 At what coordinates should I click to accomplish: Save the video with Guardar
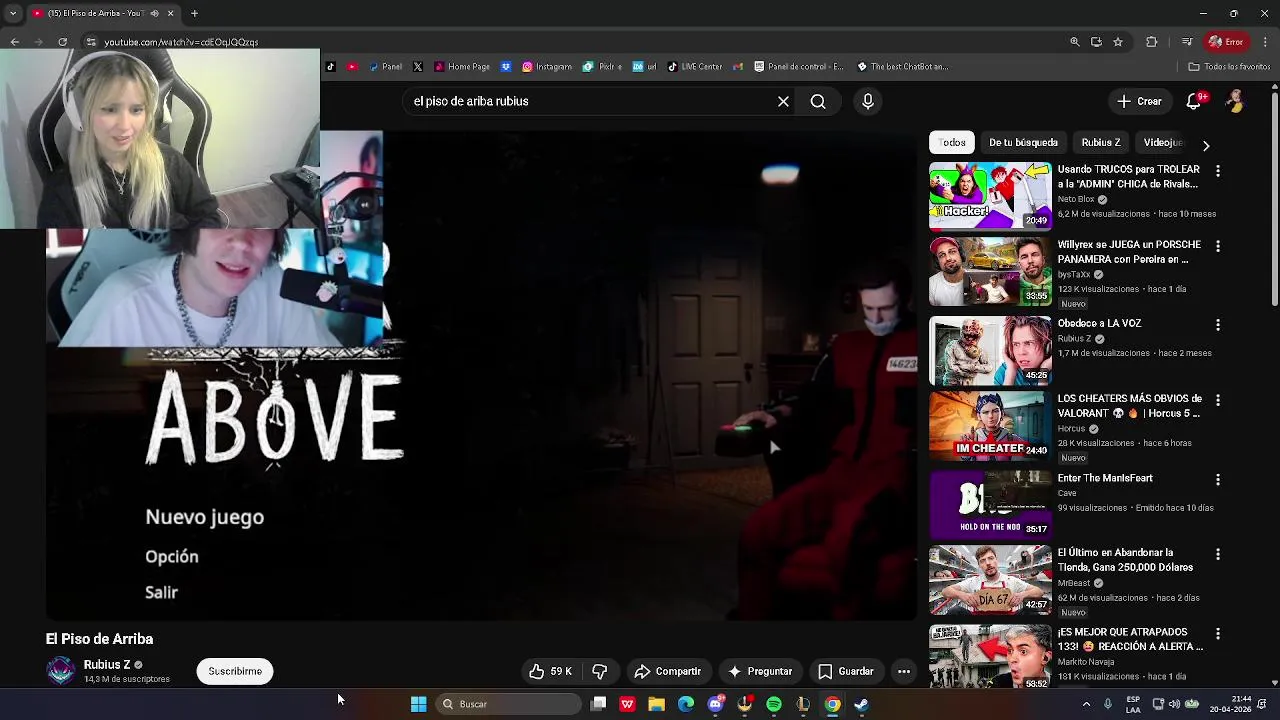point(846,671)
